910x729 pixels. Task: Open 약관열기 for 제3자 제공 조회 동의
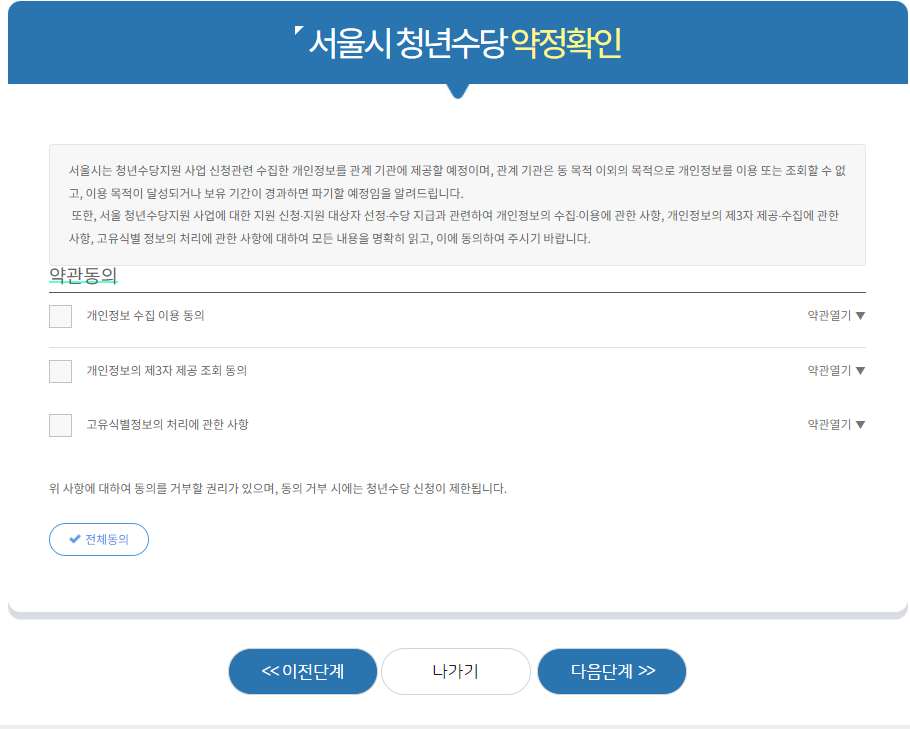pos(836,370)
